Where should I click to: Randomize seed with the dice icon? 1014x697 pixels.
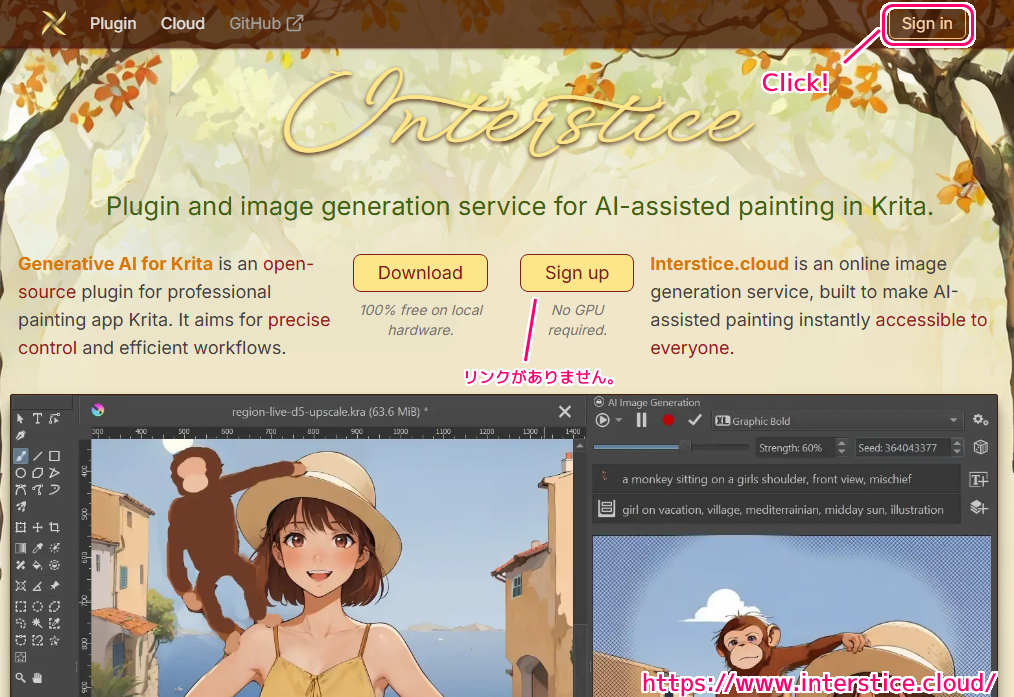pos(980,447)
